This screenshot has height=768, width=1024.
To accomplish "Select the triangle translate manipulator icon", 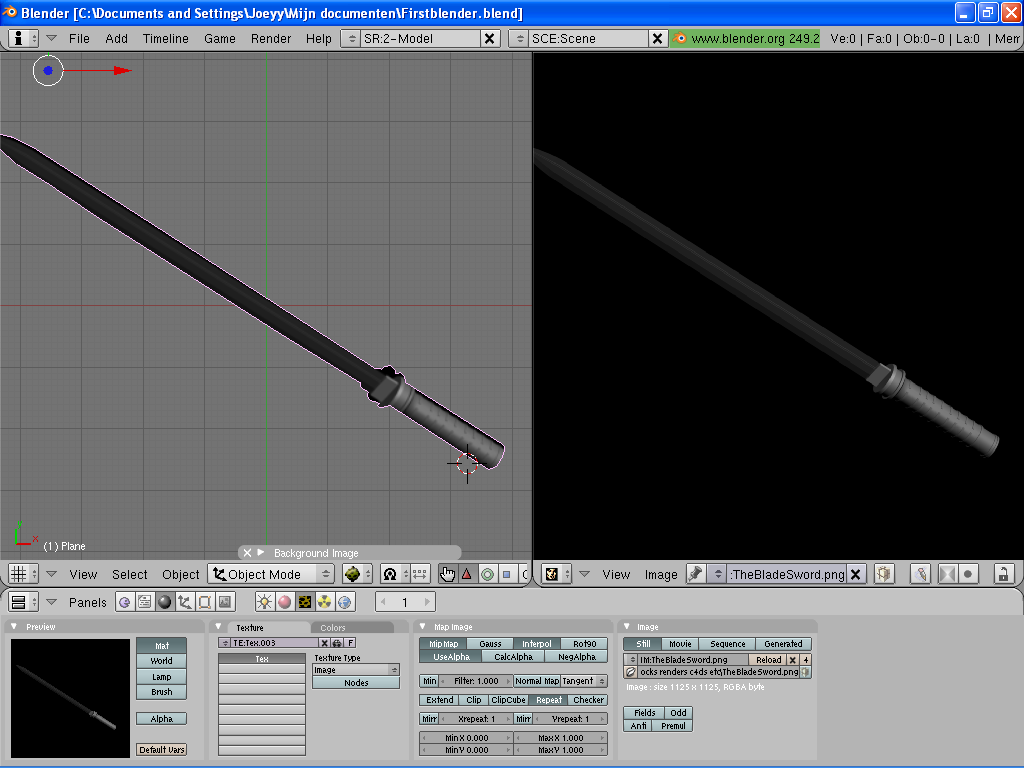I will 467,574.
